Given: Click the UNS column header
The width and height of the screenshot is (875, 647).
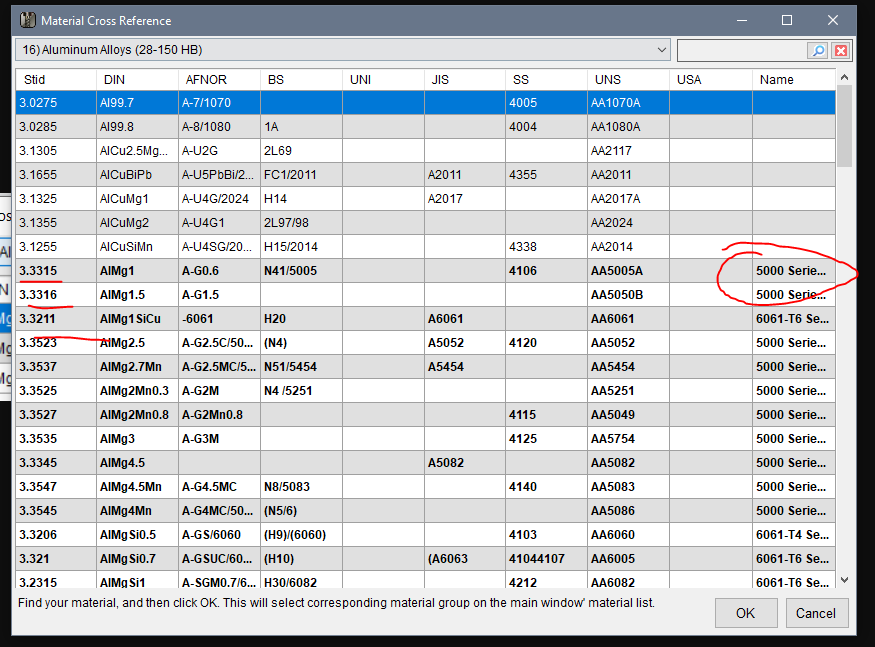Looking at the screenshot, I should point(628,80).
